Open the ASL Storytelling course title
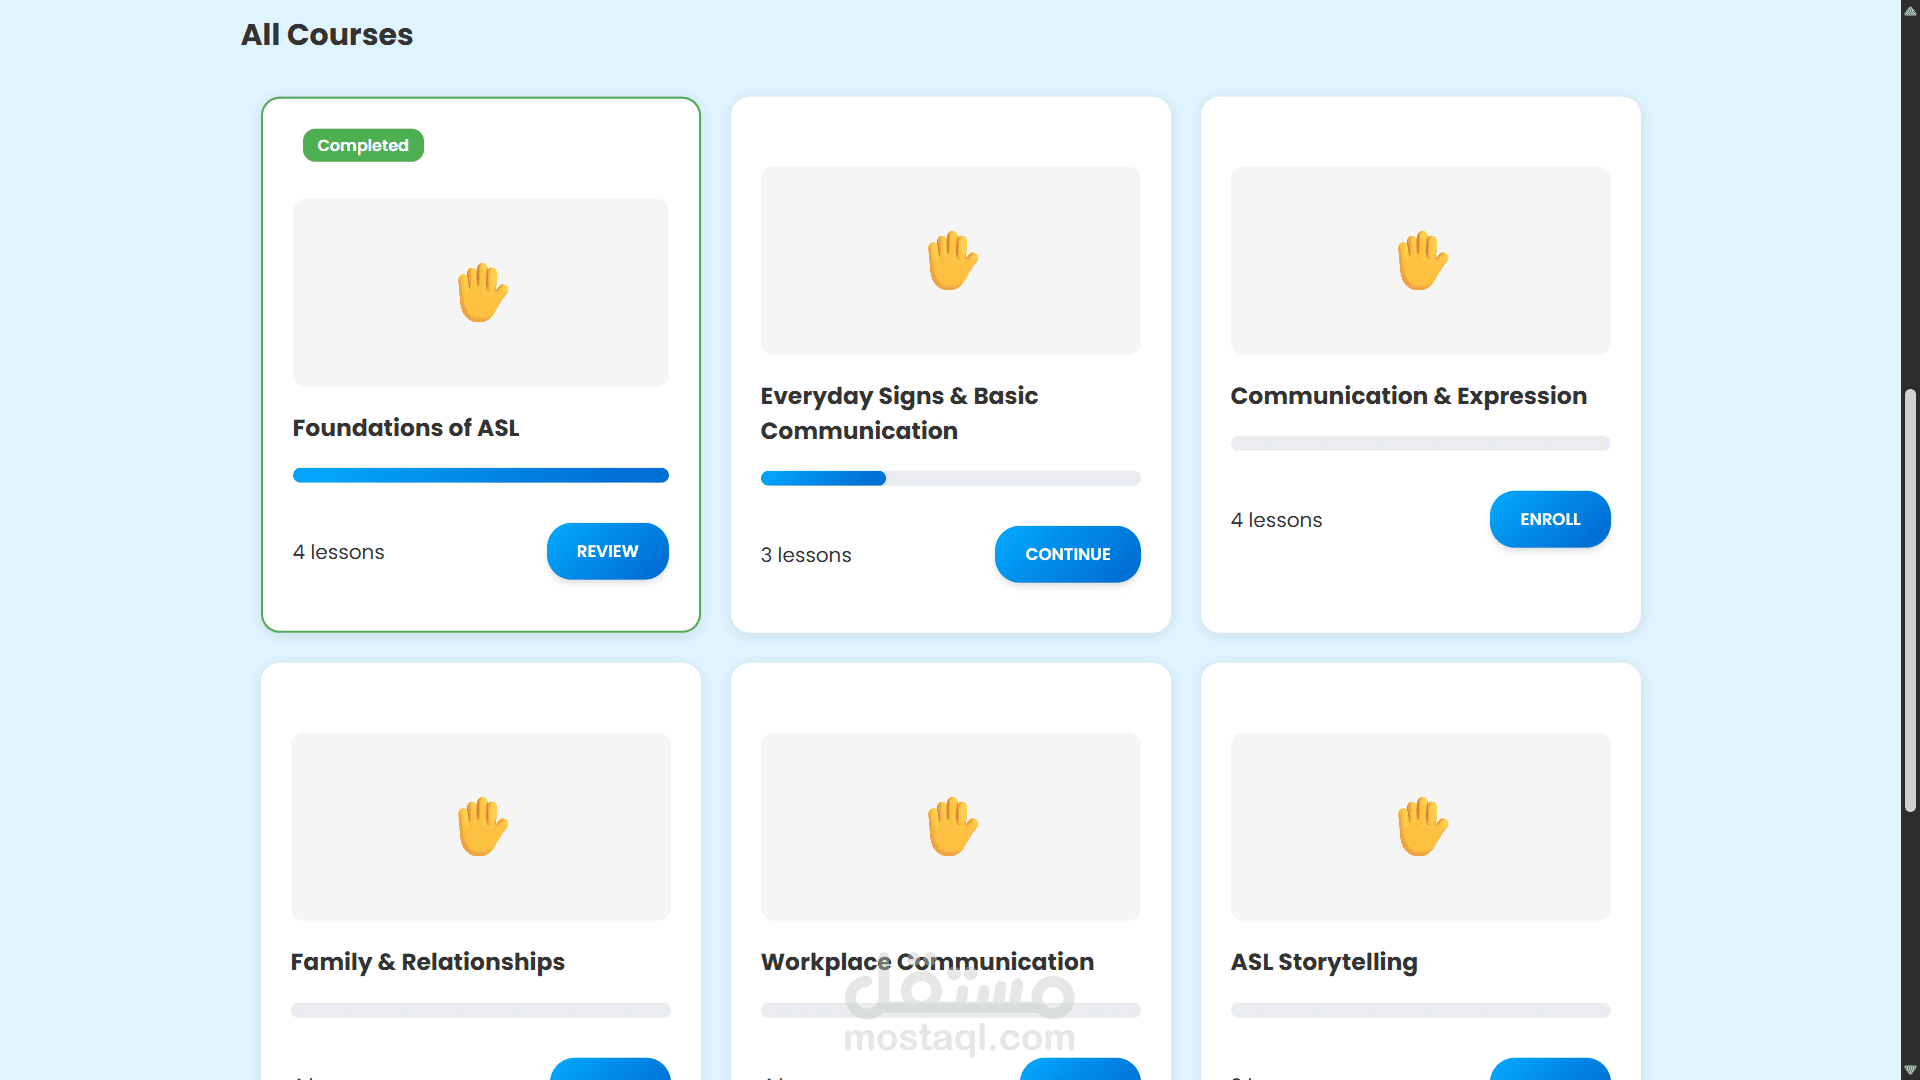The width and height of the screenshot is (1920, 1080). (x=1323, y=962)
